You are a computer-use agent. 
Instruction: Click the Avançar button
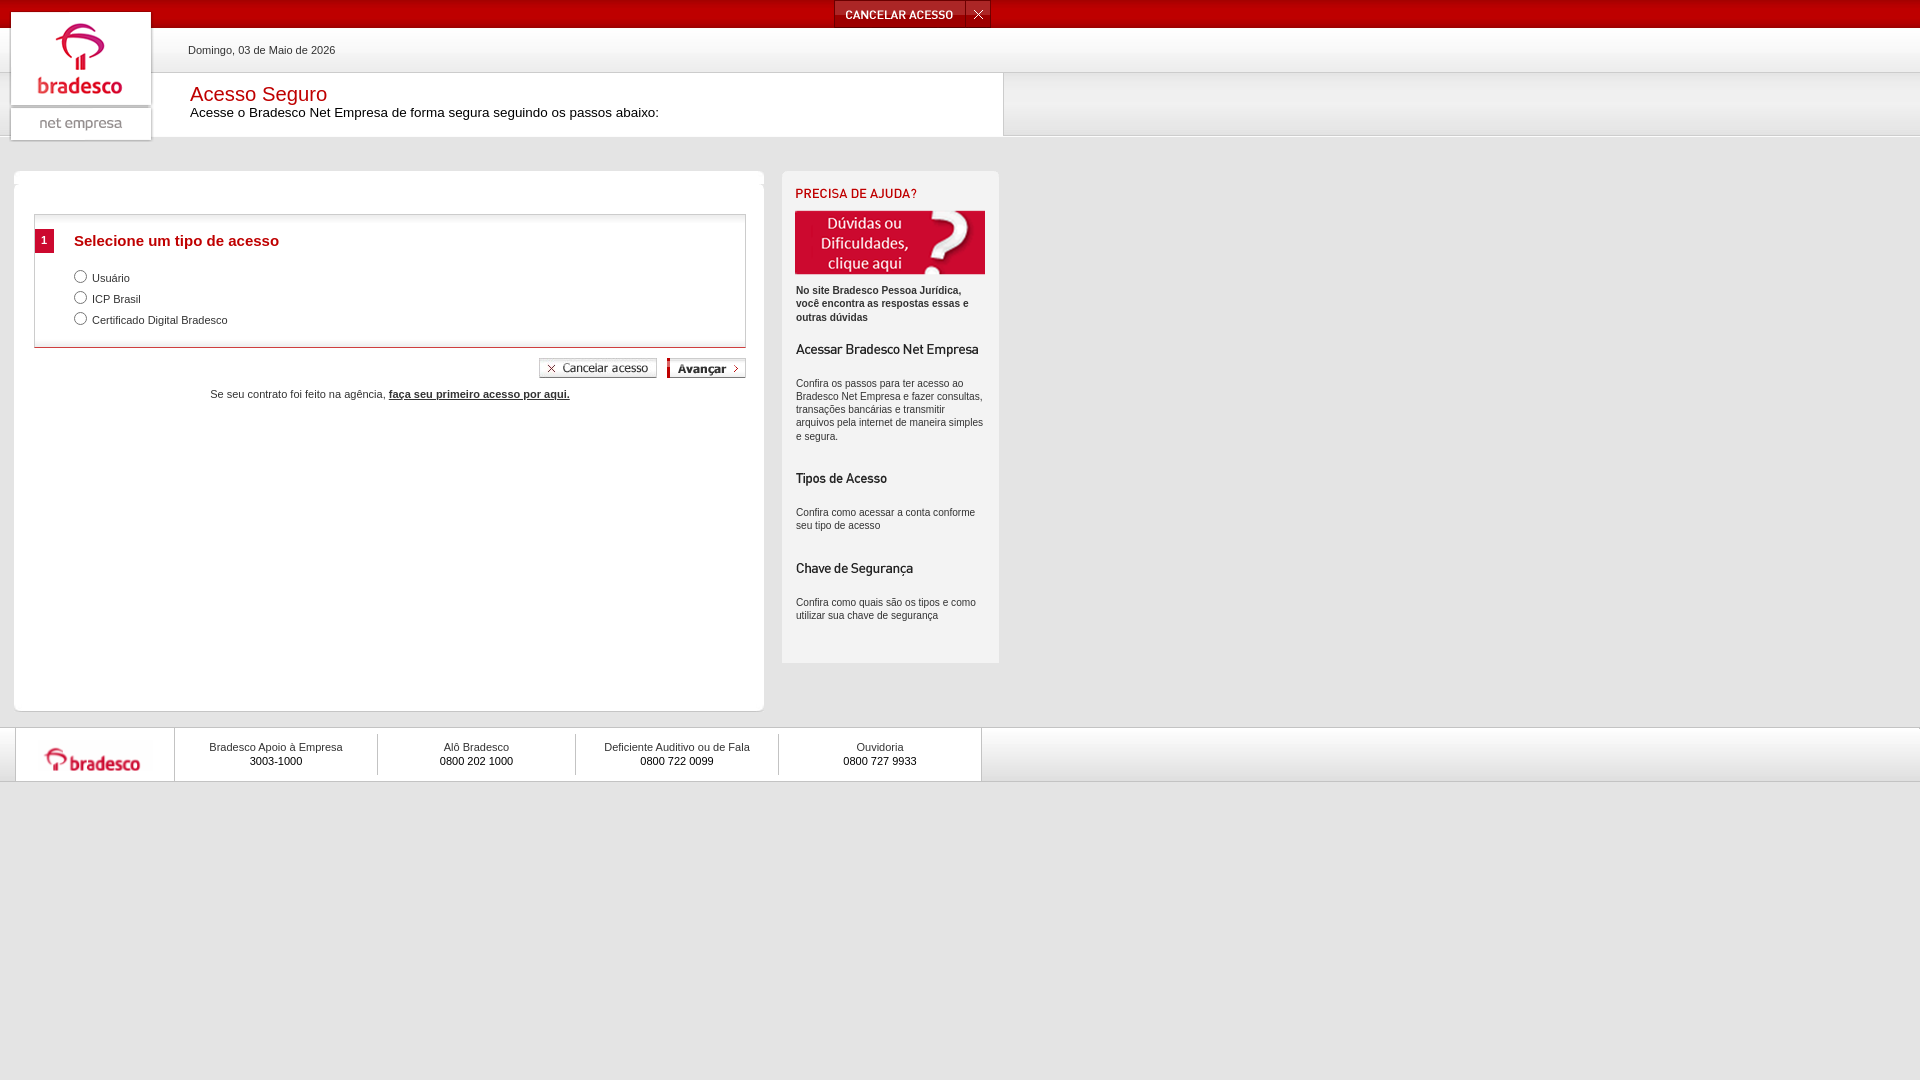(706, 368)
